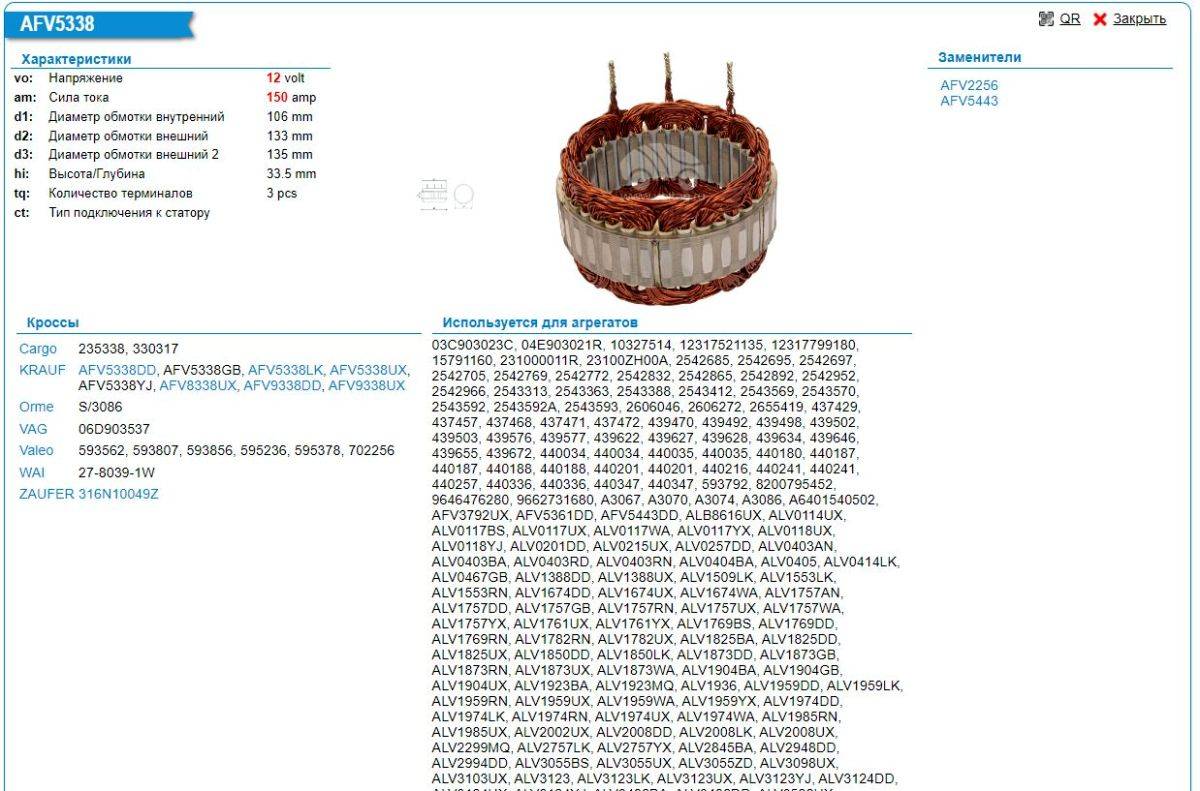Open the QR text link
The width and height of the screenshot is (1200, 791).
tap(1070, 19)
